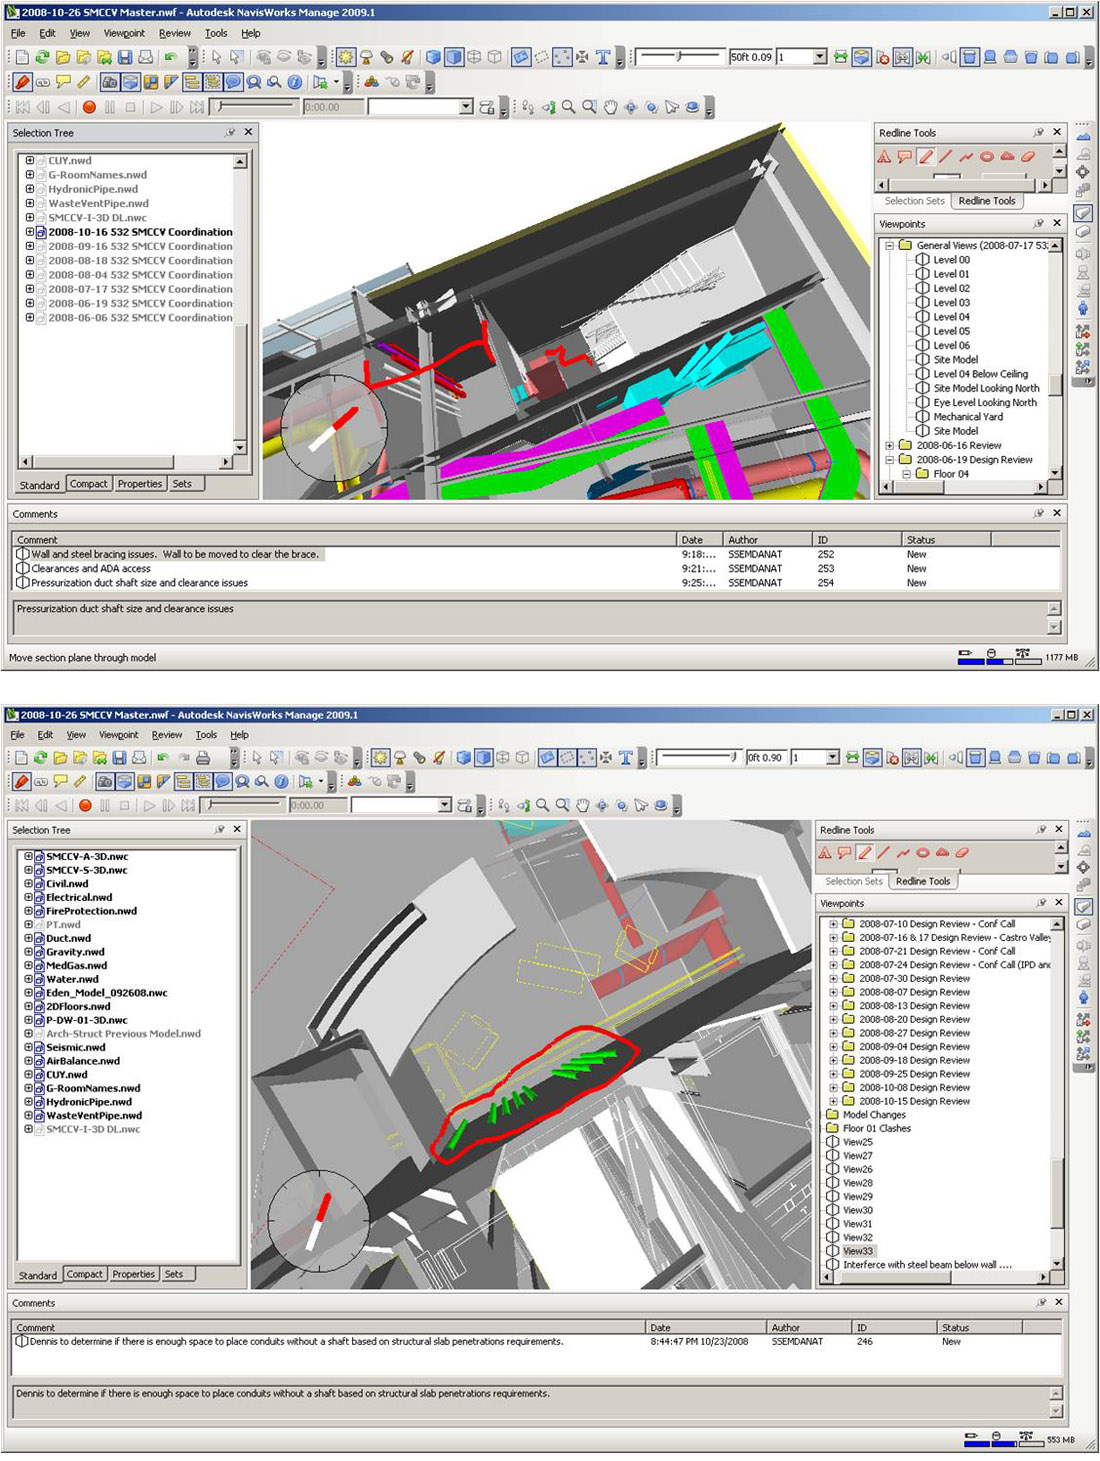Image resolution: width=1100 pixels, height=1461 pixels.
Task: Expand HydronicPipe.nwd node in 2008-10-16 Selection Tree
Action: (x=29, y=189)
